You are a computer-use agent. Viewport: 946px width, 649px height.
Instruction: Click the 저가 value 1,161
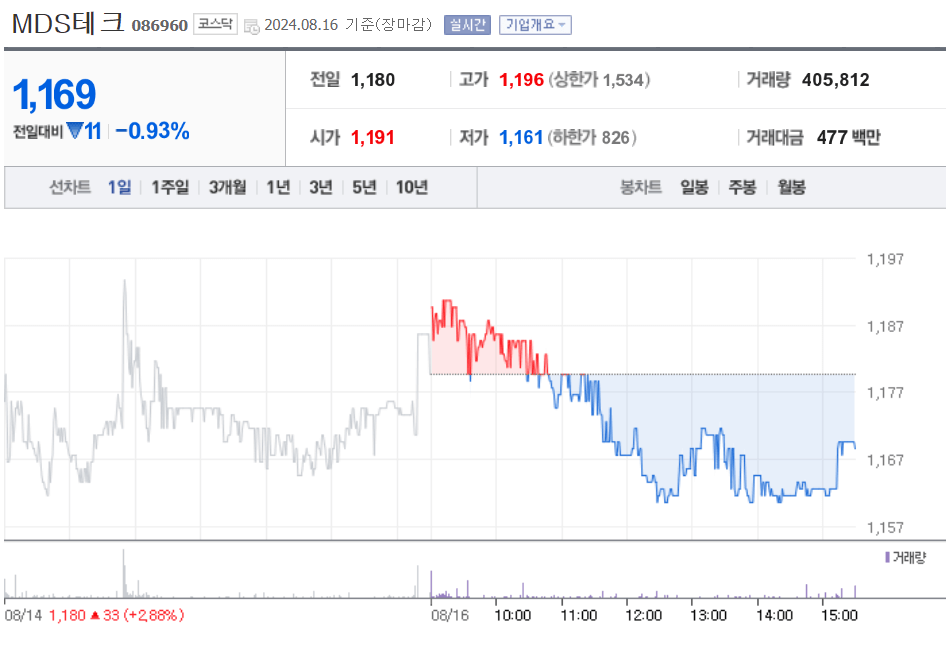click(521, 138)
